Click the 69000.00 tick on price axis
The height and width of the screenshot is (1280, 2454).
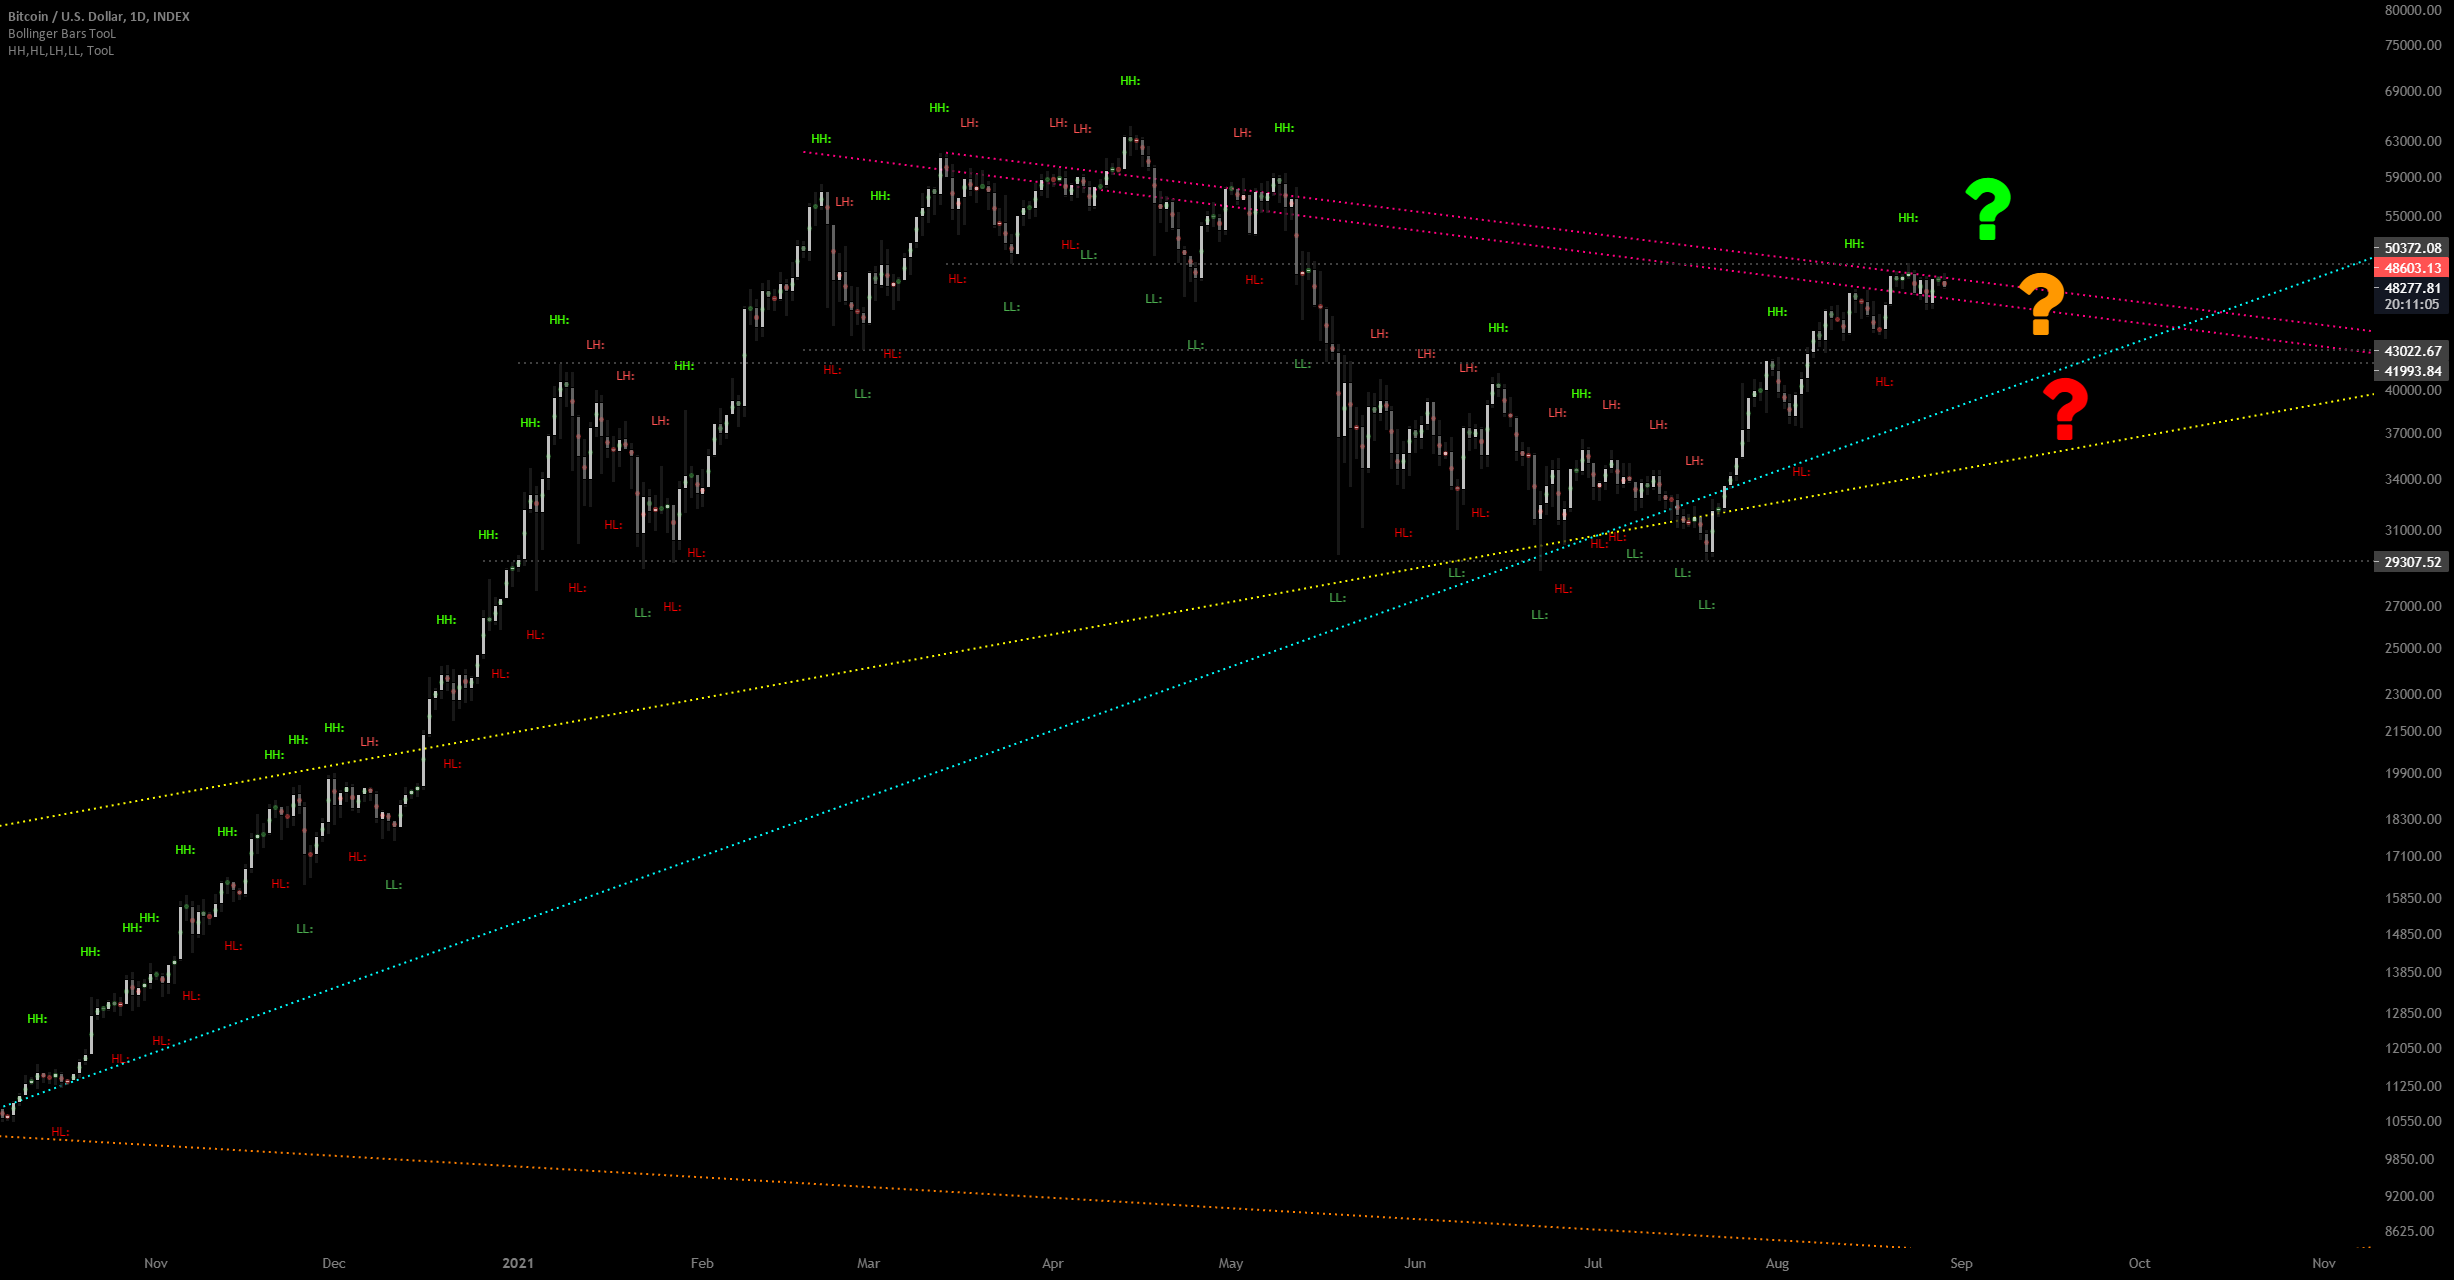(x=2413, y=91)
